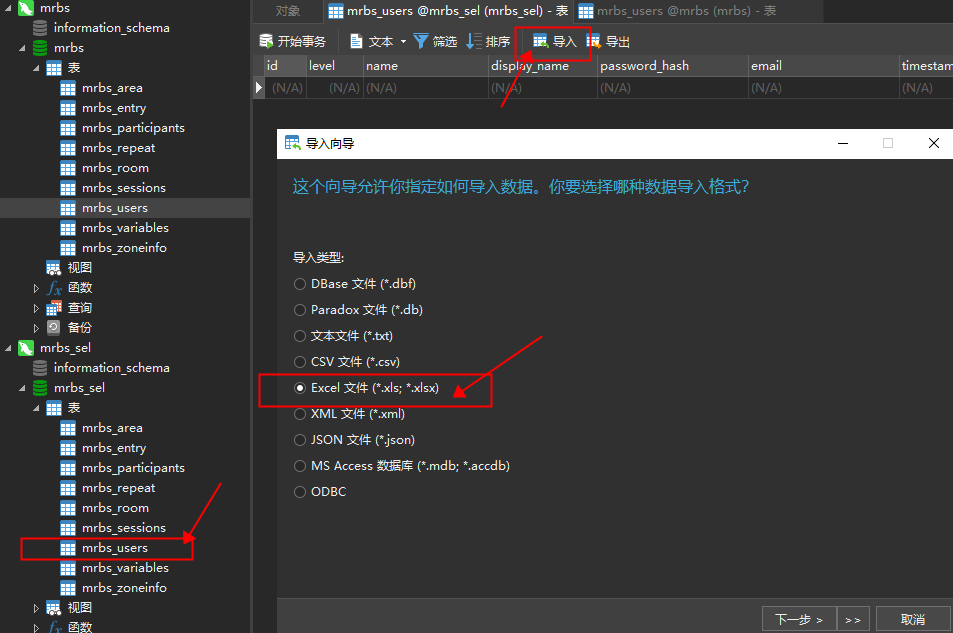Click the Queries (查询) icon under mrbs
Viewport: 953px width, 633px height.
click(54, 308)
